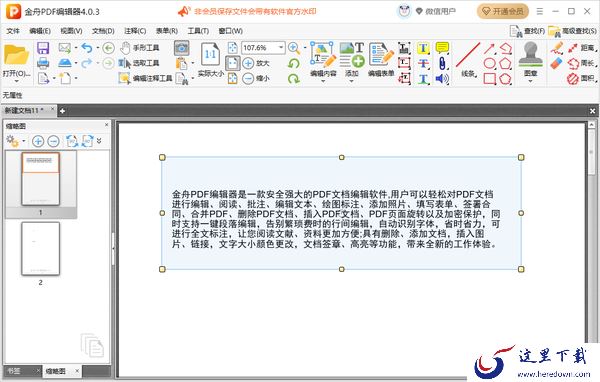Go to previous view green left arrow
The image size is (600, 382).
(x=109, y=48)
